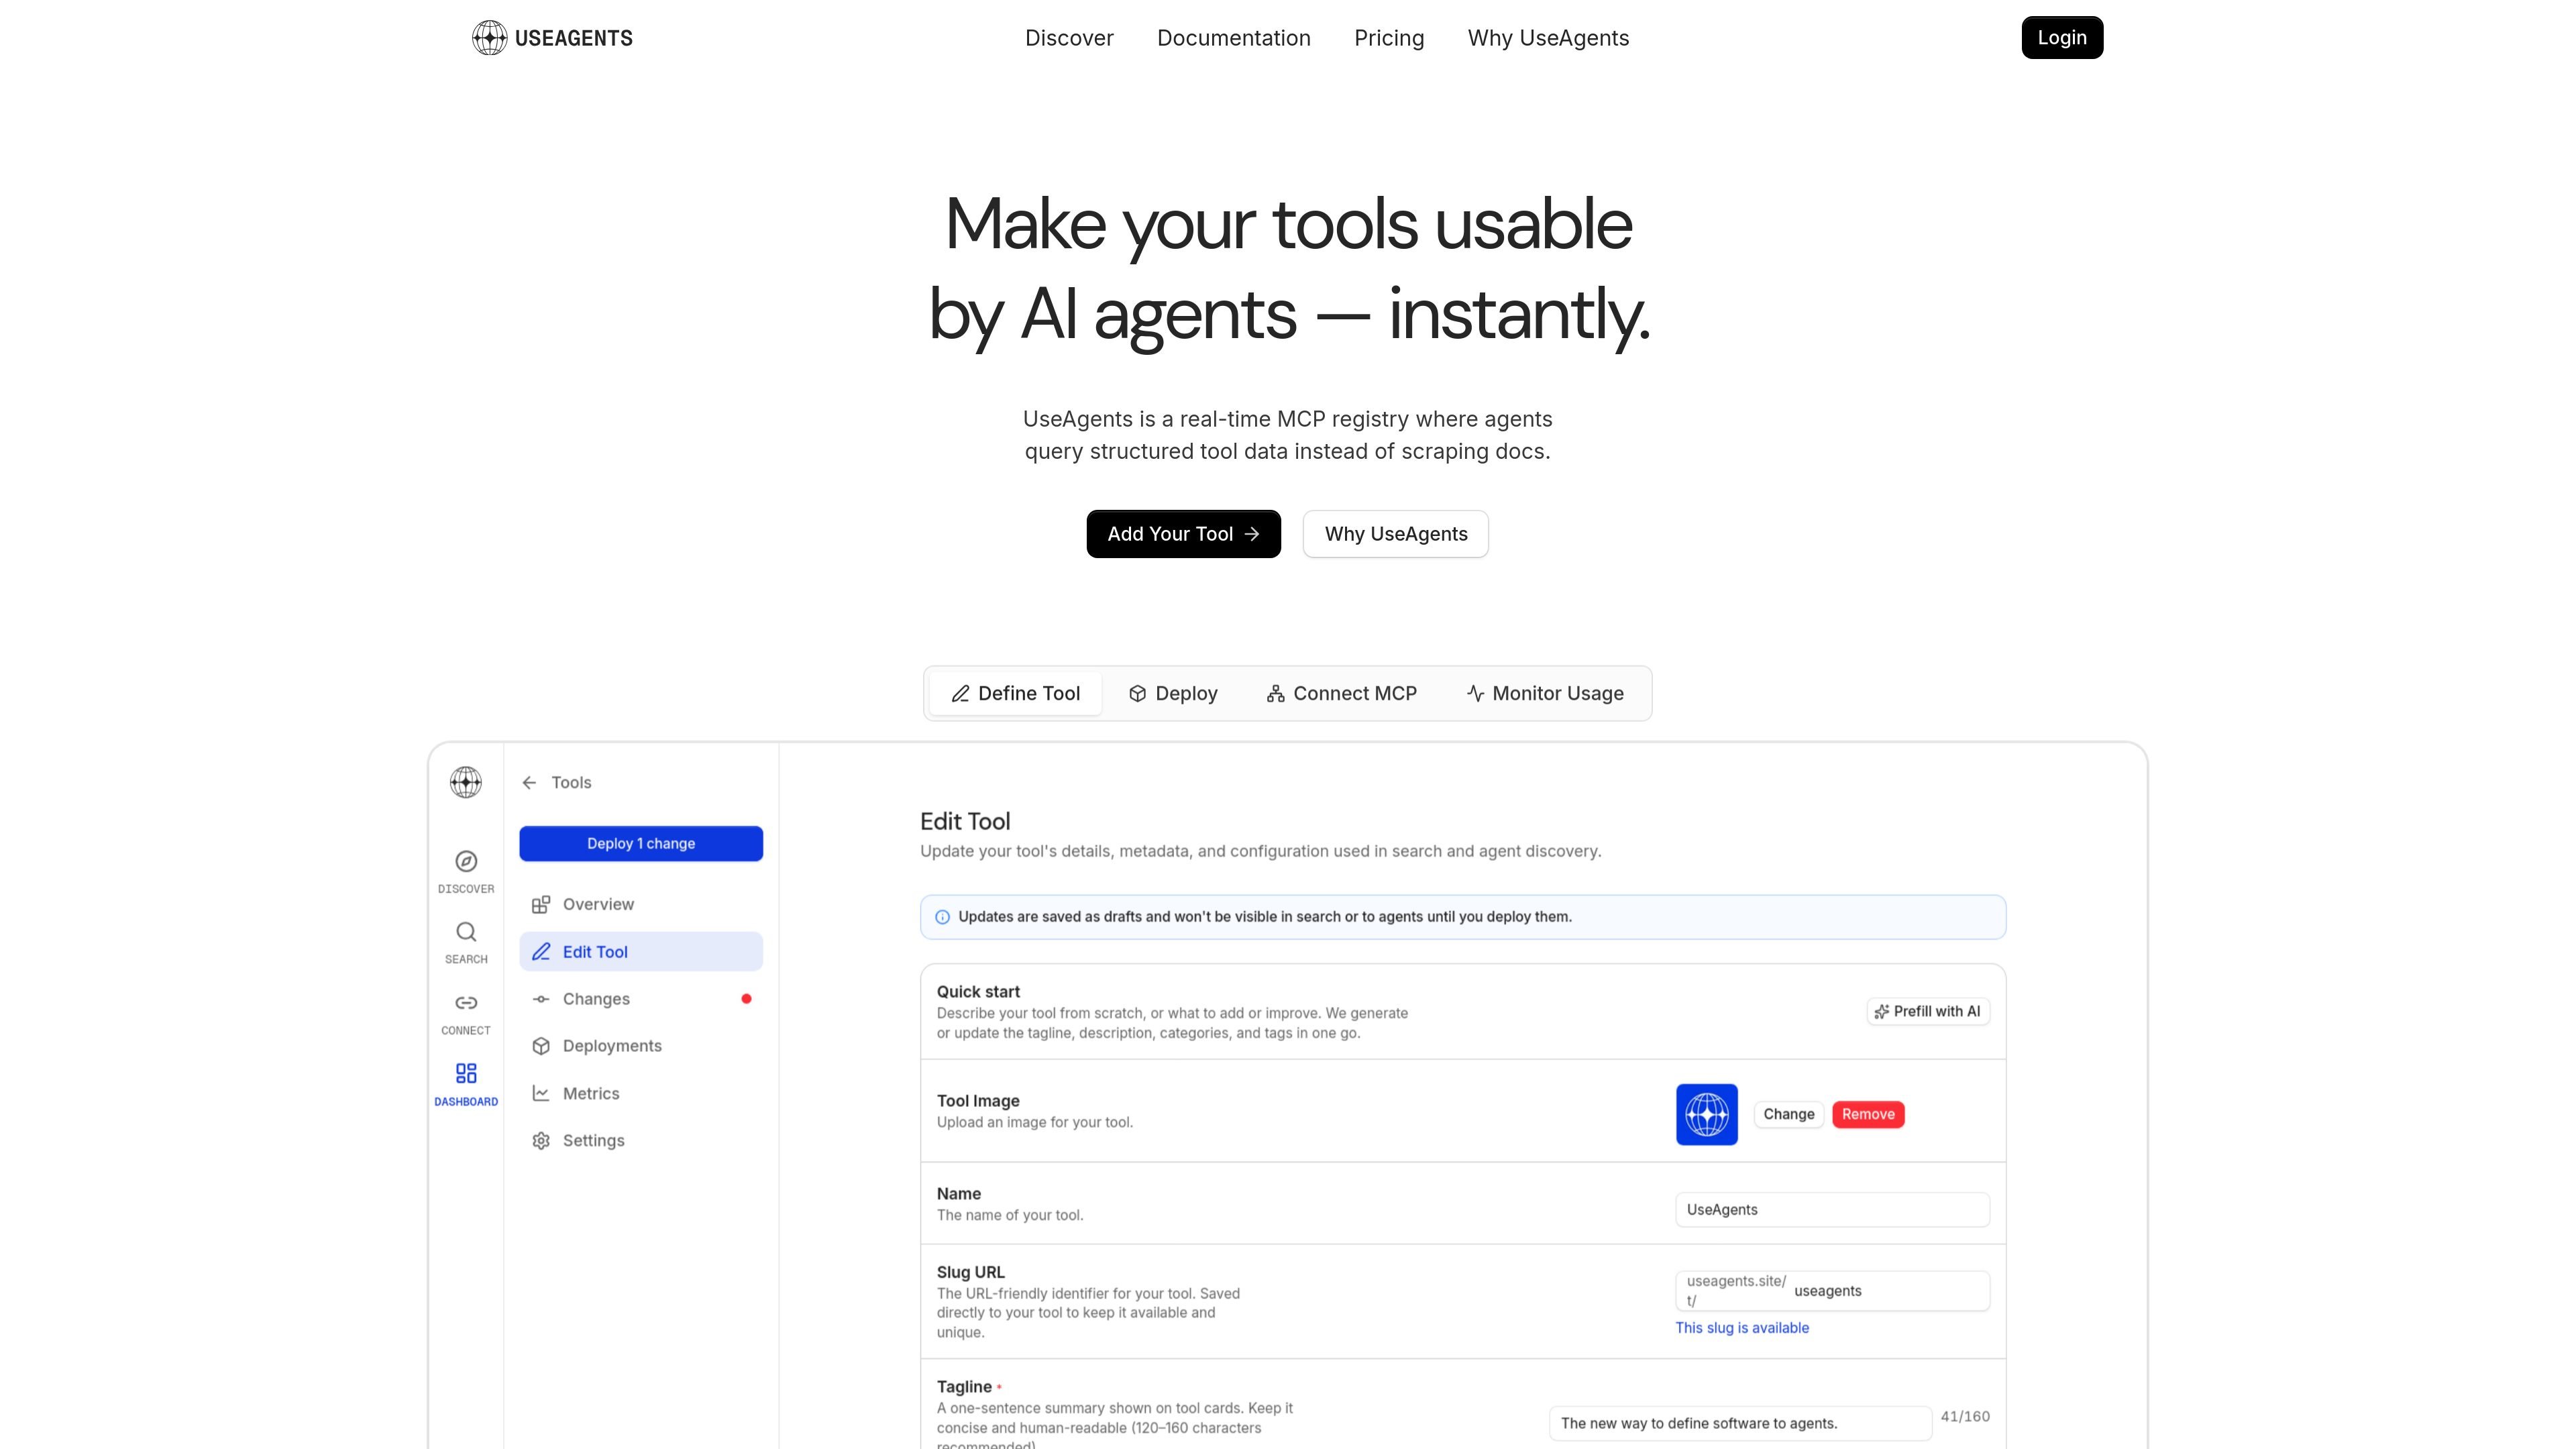
Task: Open Documentation in the top navigation
Action: point(1233,38)
